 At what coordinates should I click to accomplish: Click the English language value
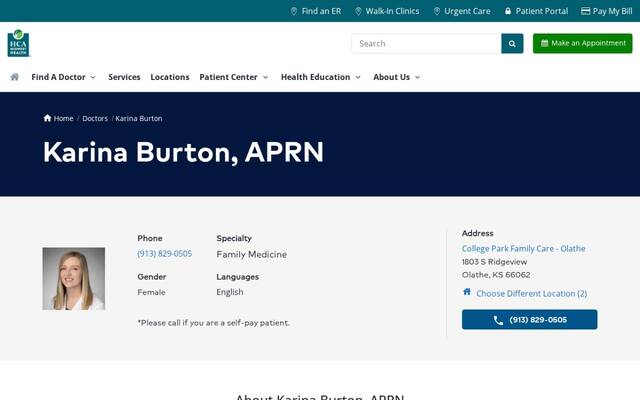click(x=230, y=292)
